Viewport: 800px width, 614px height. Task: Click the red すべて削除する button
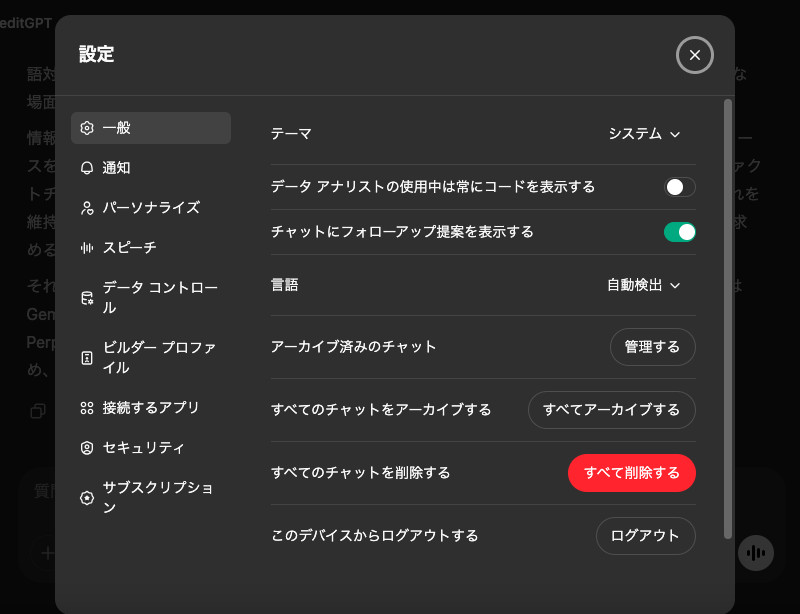[x=632, y=473]
